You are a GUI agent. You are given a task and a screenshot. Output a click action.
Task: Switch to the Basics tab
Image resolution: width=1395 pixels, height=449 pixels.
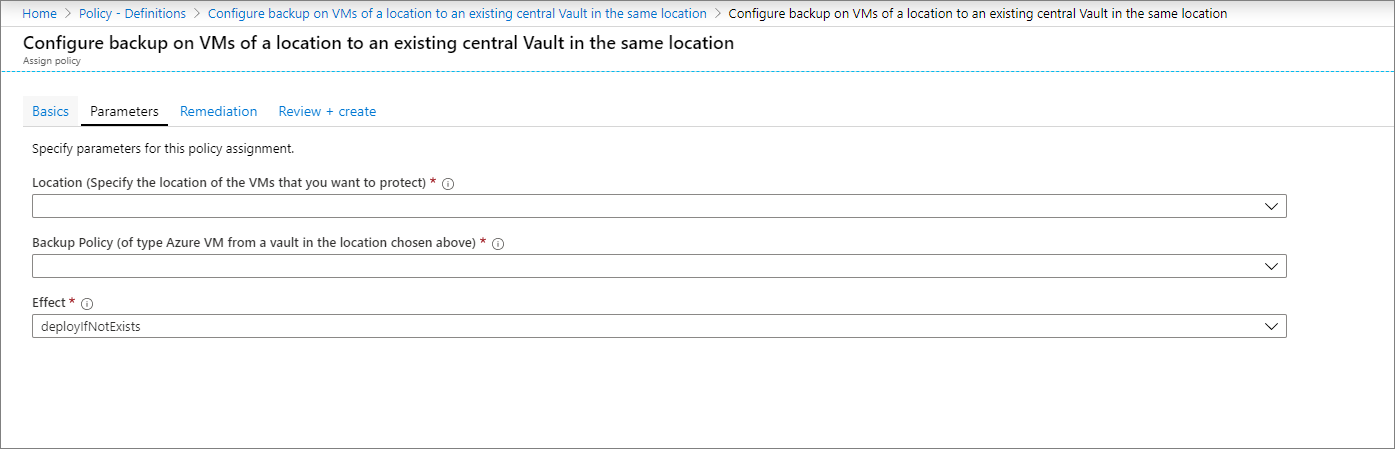pyautogui.click(x=50, y=111)
